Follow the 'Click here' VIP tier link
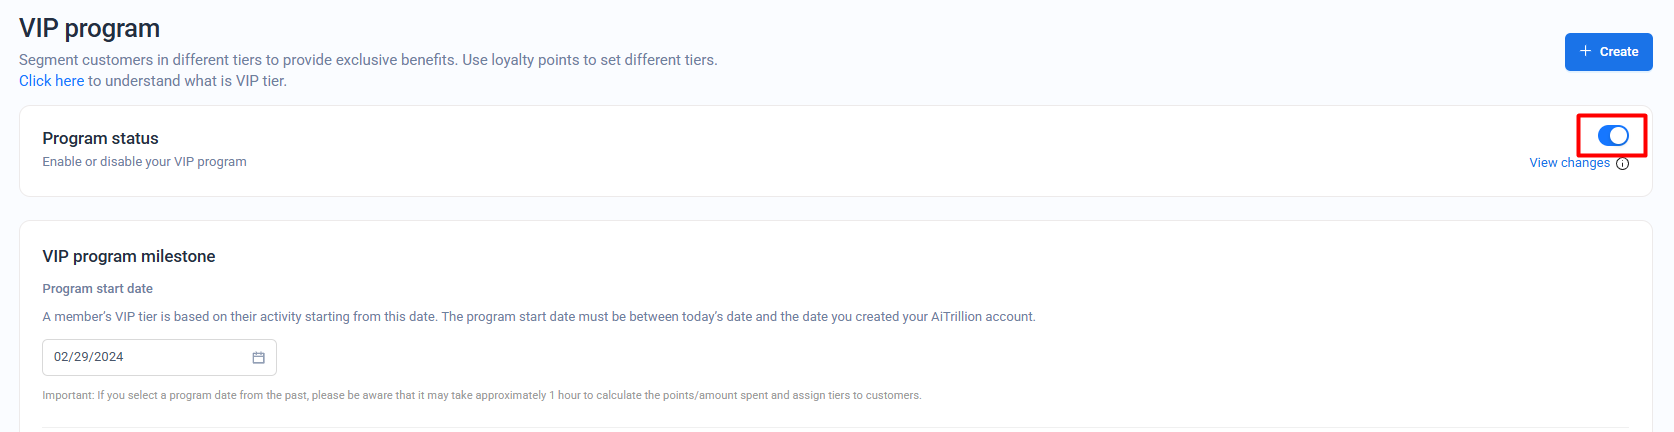The height and width of the screenshot is (432, 1674). pyautogui.click(x=51, y=81)
